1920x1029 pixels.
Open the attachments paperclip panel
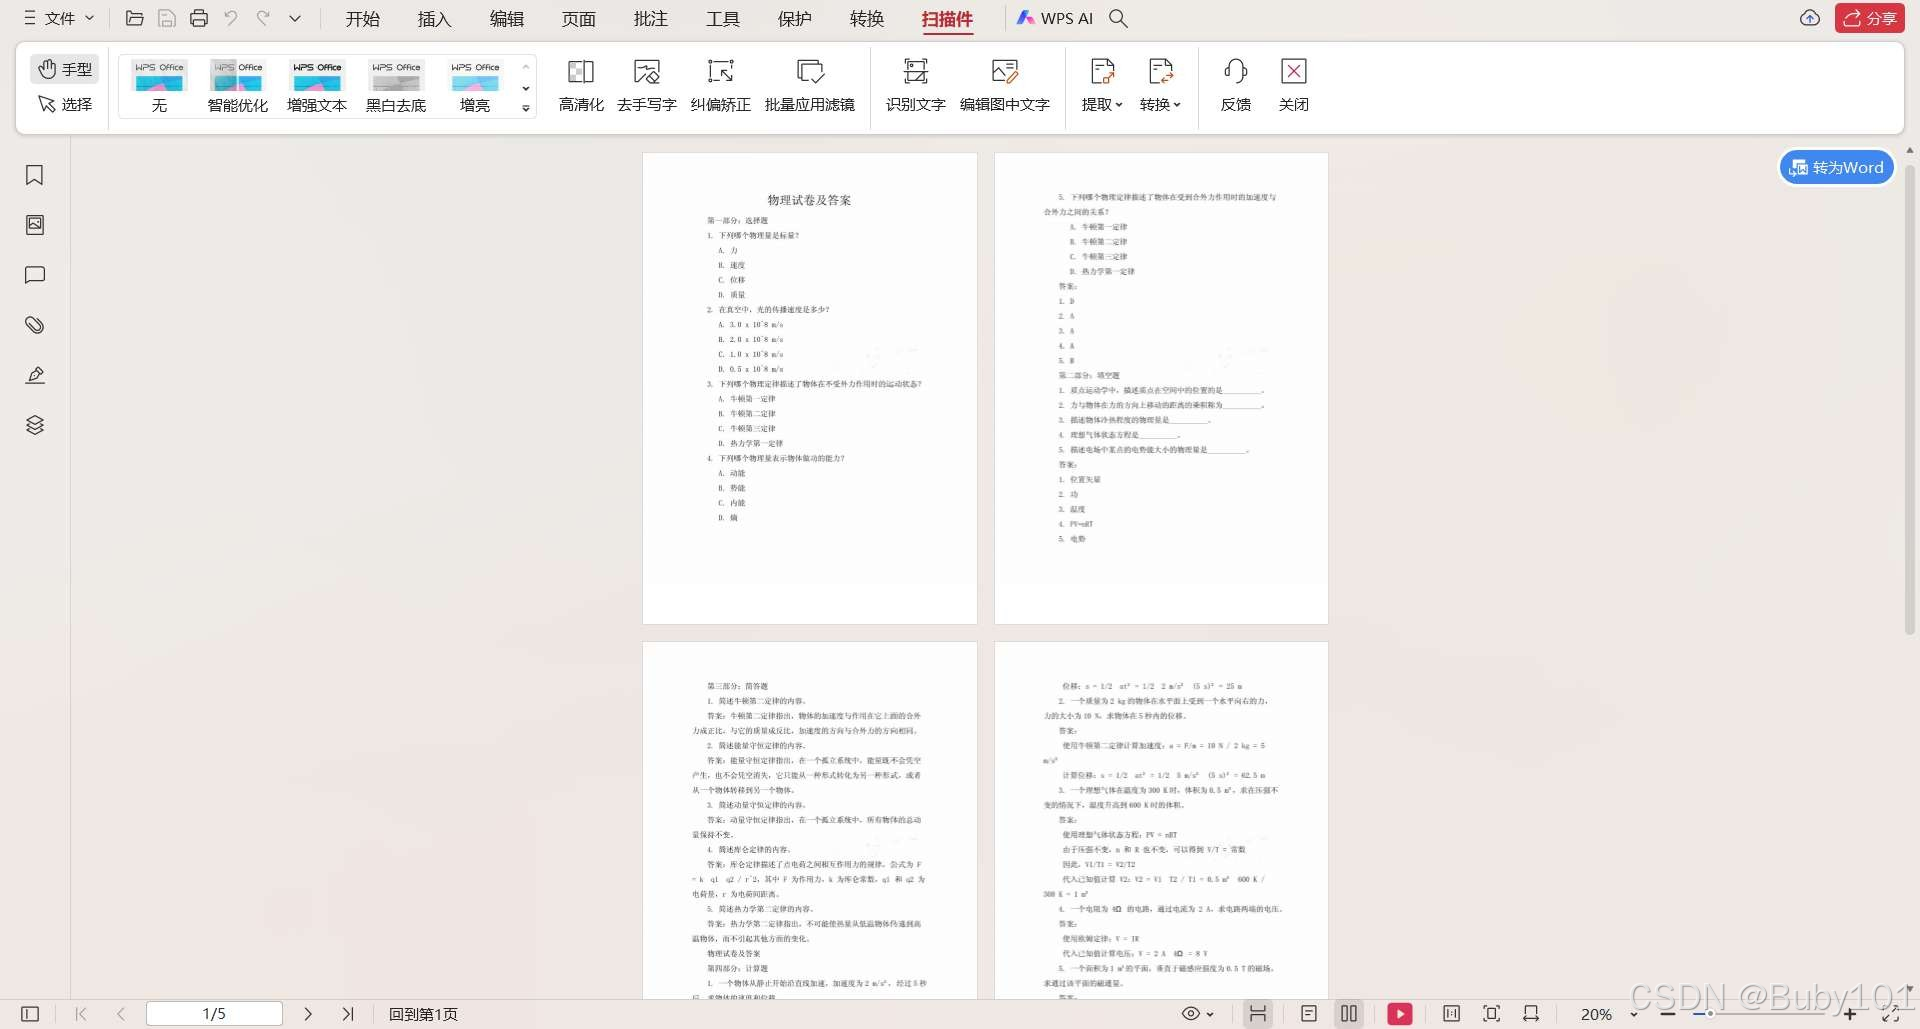[35, 325]
